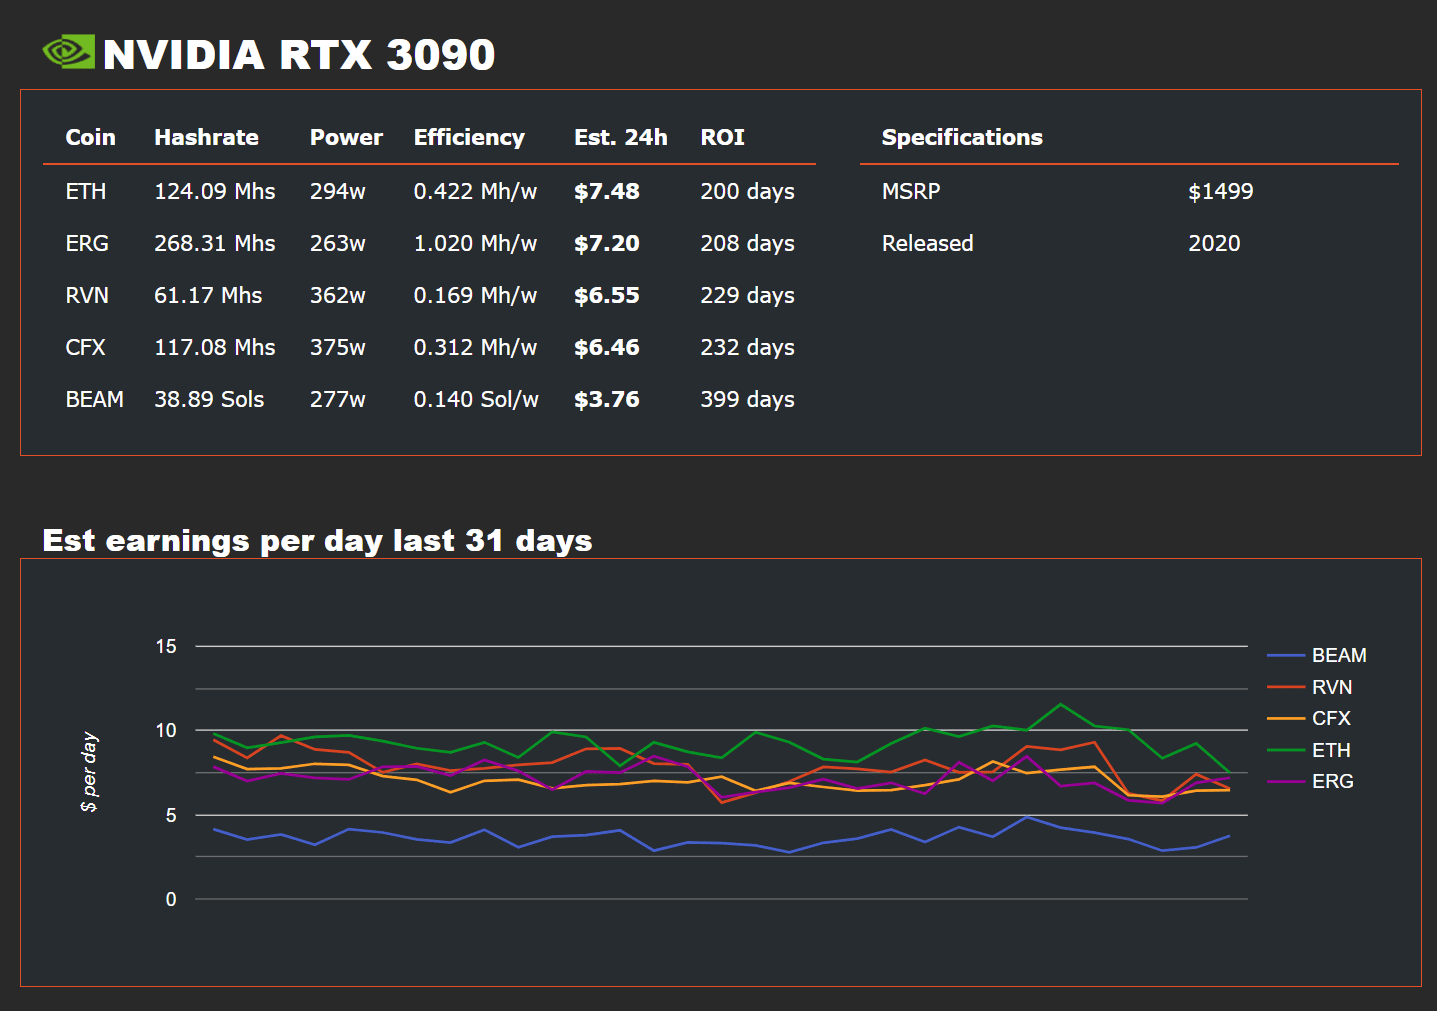Click RVN estimated earnings $6.55

coord(607,295)
